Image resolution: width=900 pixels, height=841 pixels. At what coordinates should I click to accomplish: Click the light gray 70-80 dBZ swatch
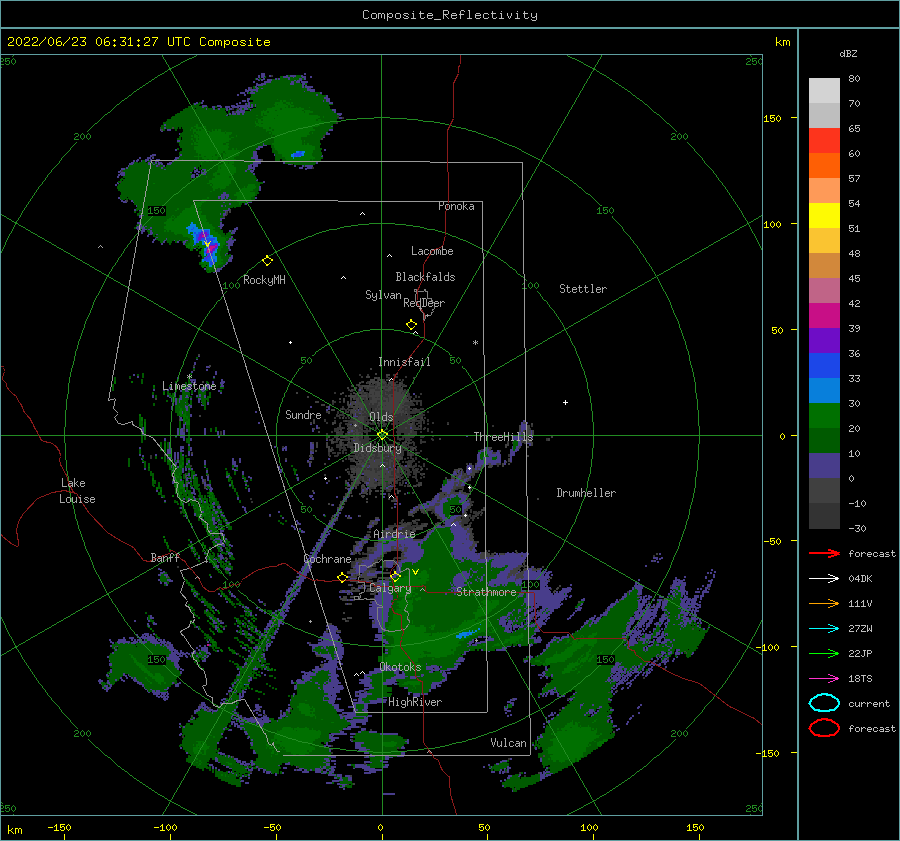[x=824, y=91]
